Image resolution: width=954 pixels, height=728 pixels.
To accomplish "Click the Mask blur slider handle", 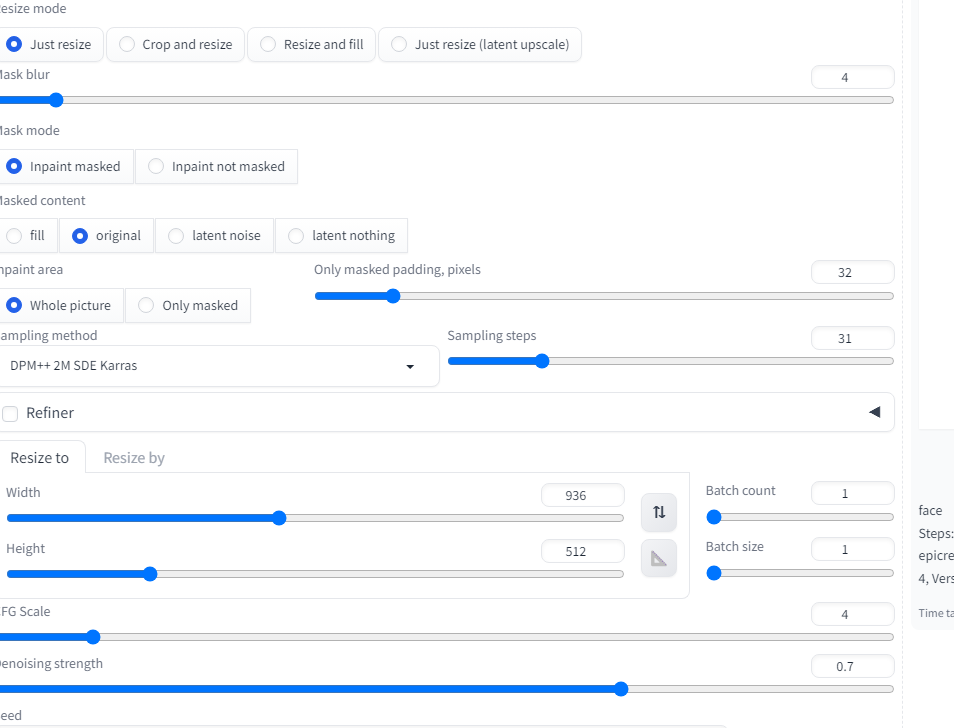I will click(56, 100).
